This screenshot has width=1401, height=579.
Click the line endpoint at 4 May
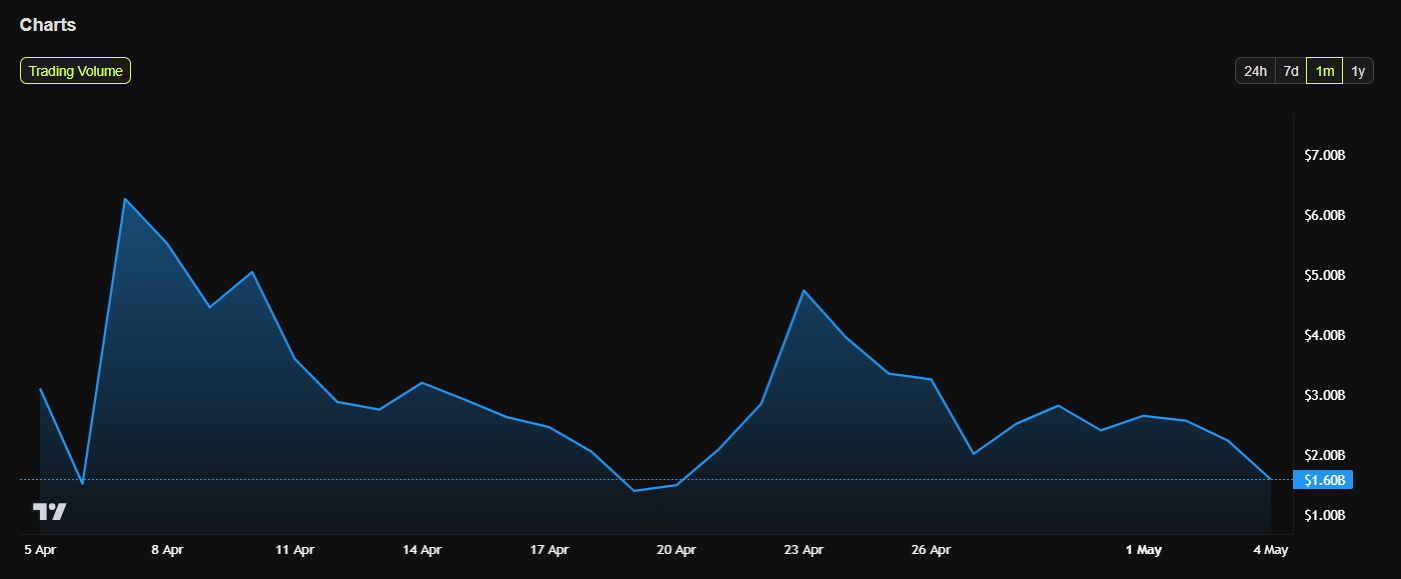[x=1270, y=480]
